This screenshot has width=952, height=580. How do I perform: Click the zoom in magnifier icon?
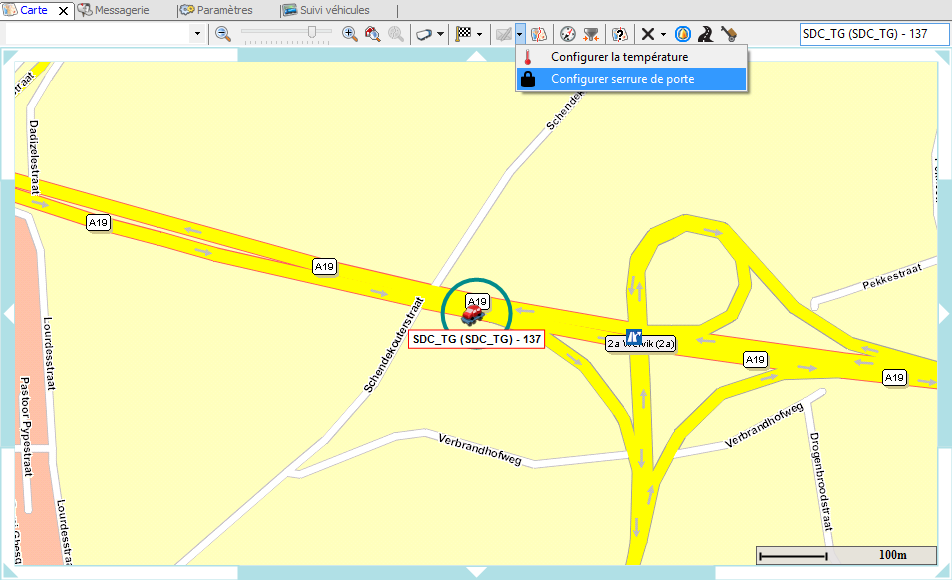click(349, 33)
